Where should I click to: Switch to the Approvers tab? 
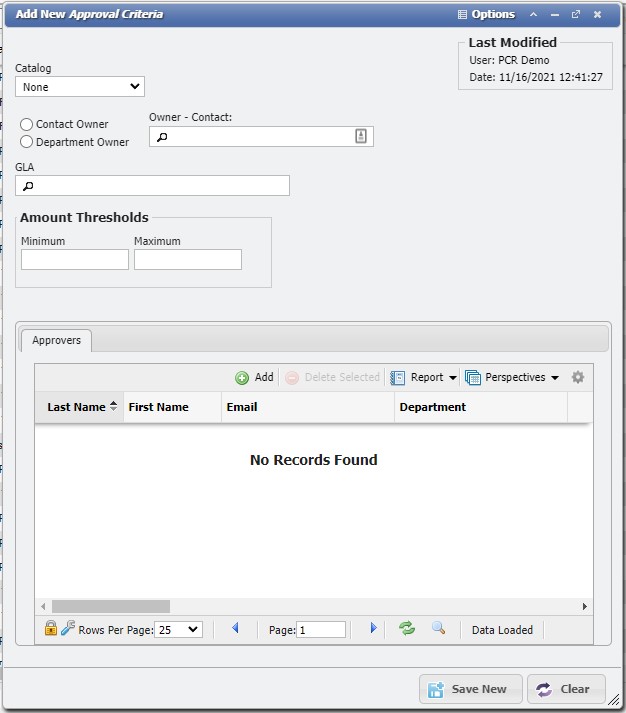tap(56, 340)
